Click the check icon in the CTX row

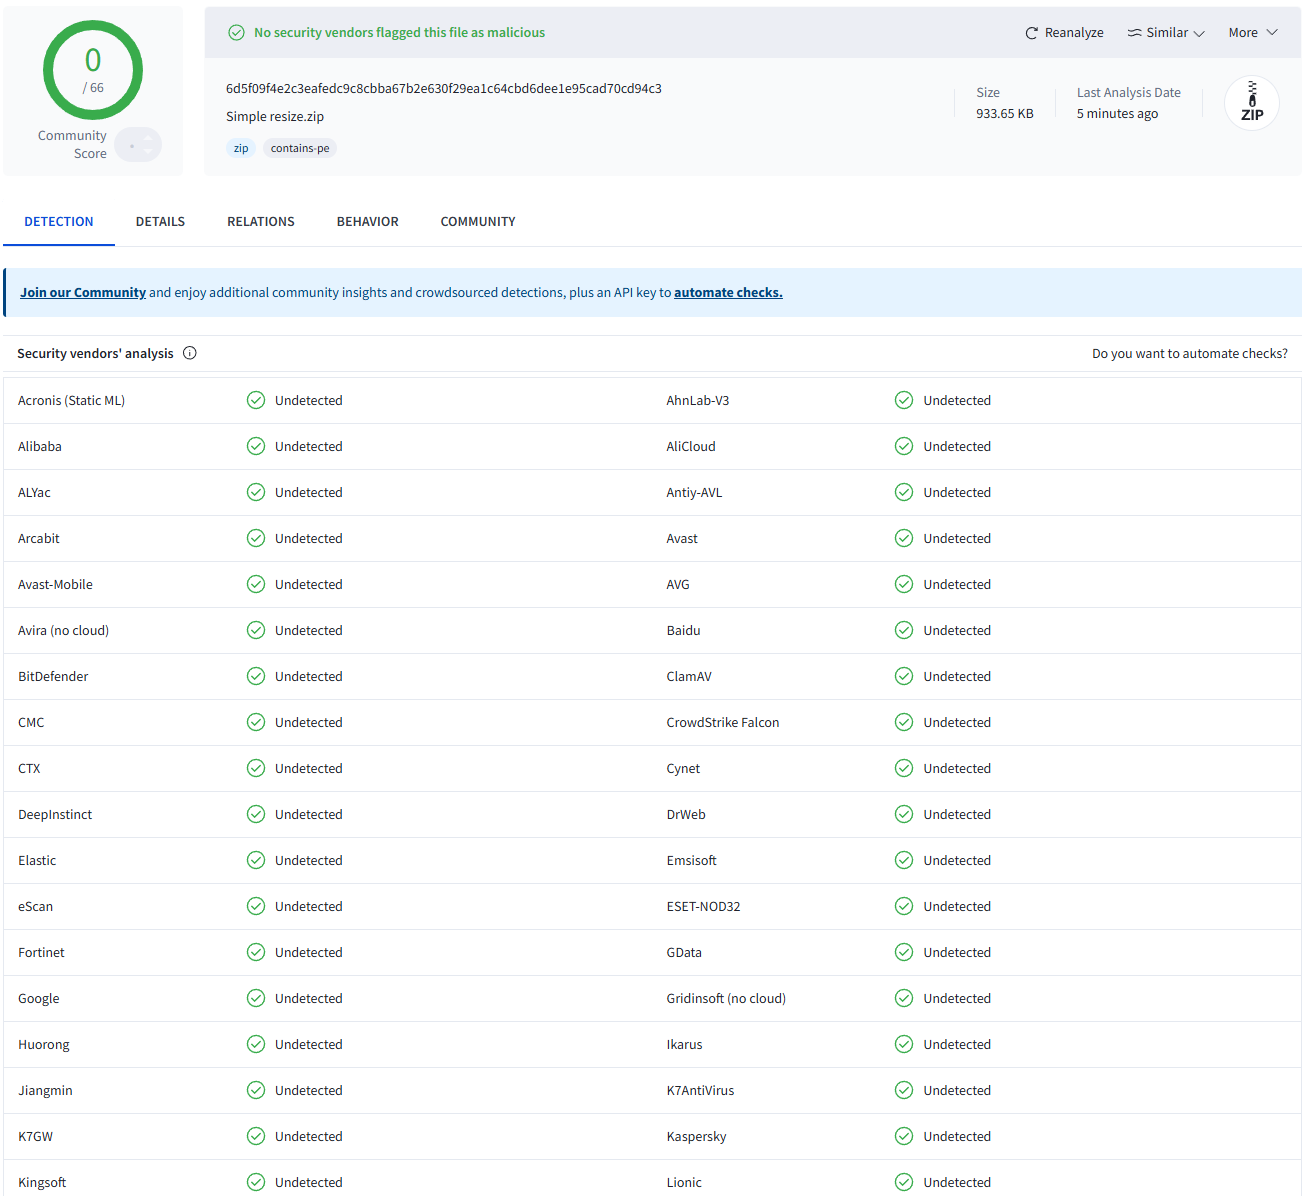coord(256,768)
